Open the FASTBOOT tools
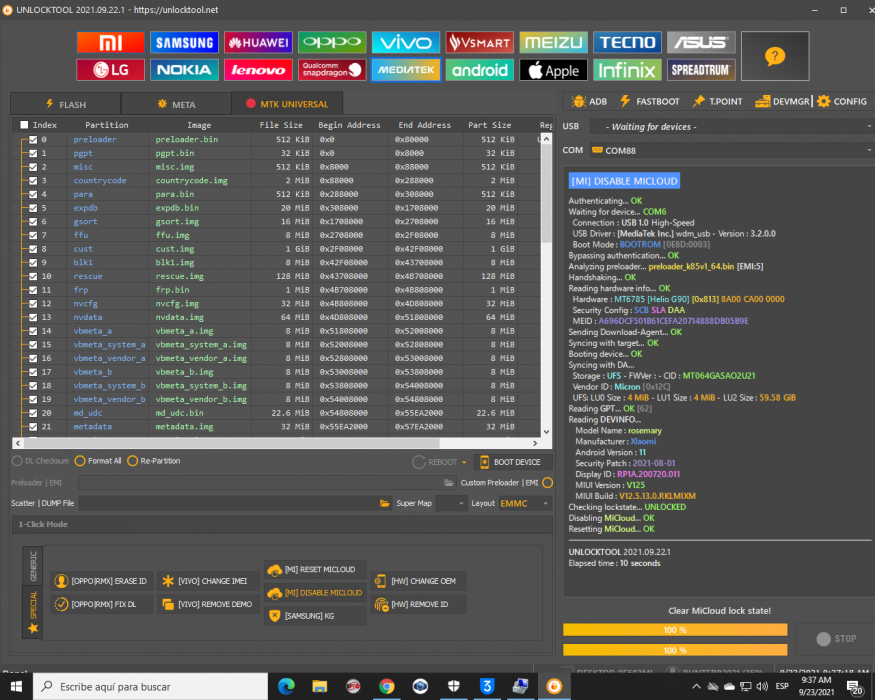 pyautogui.click(x=650, y=102)
